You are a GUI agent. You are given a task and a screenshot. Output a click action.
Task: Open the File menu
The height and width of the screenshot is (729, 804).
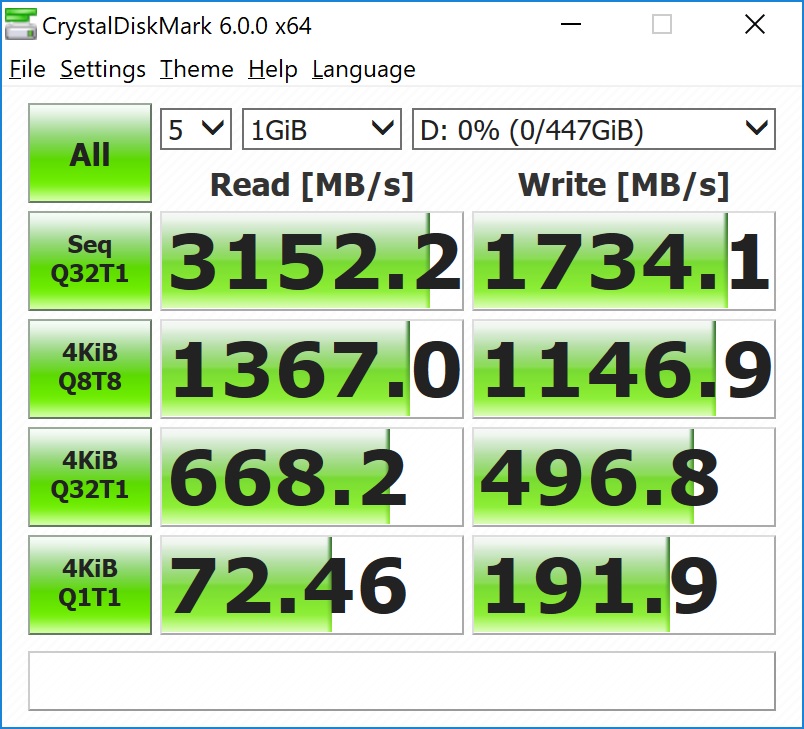tap(27, 69)
